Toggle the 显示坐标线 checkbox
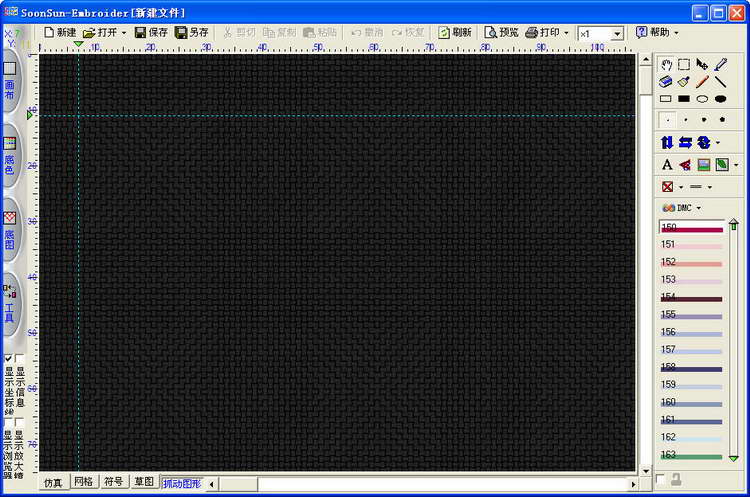Screen dimensions: 750x497 [8, 358]
